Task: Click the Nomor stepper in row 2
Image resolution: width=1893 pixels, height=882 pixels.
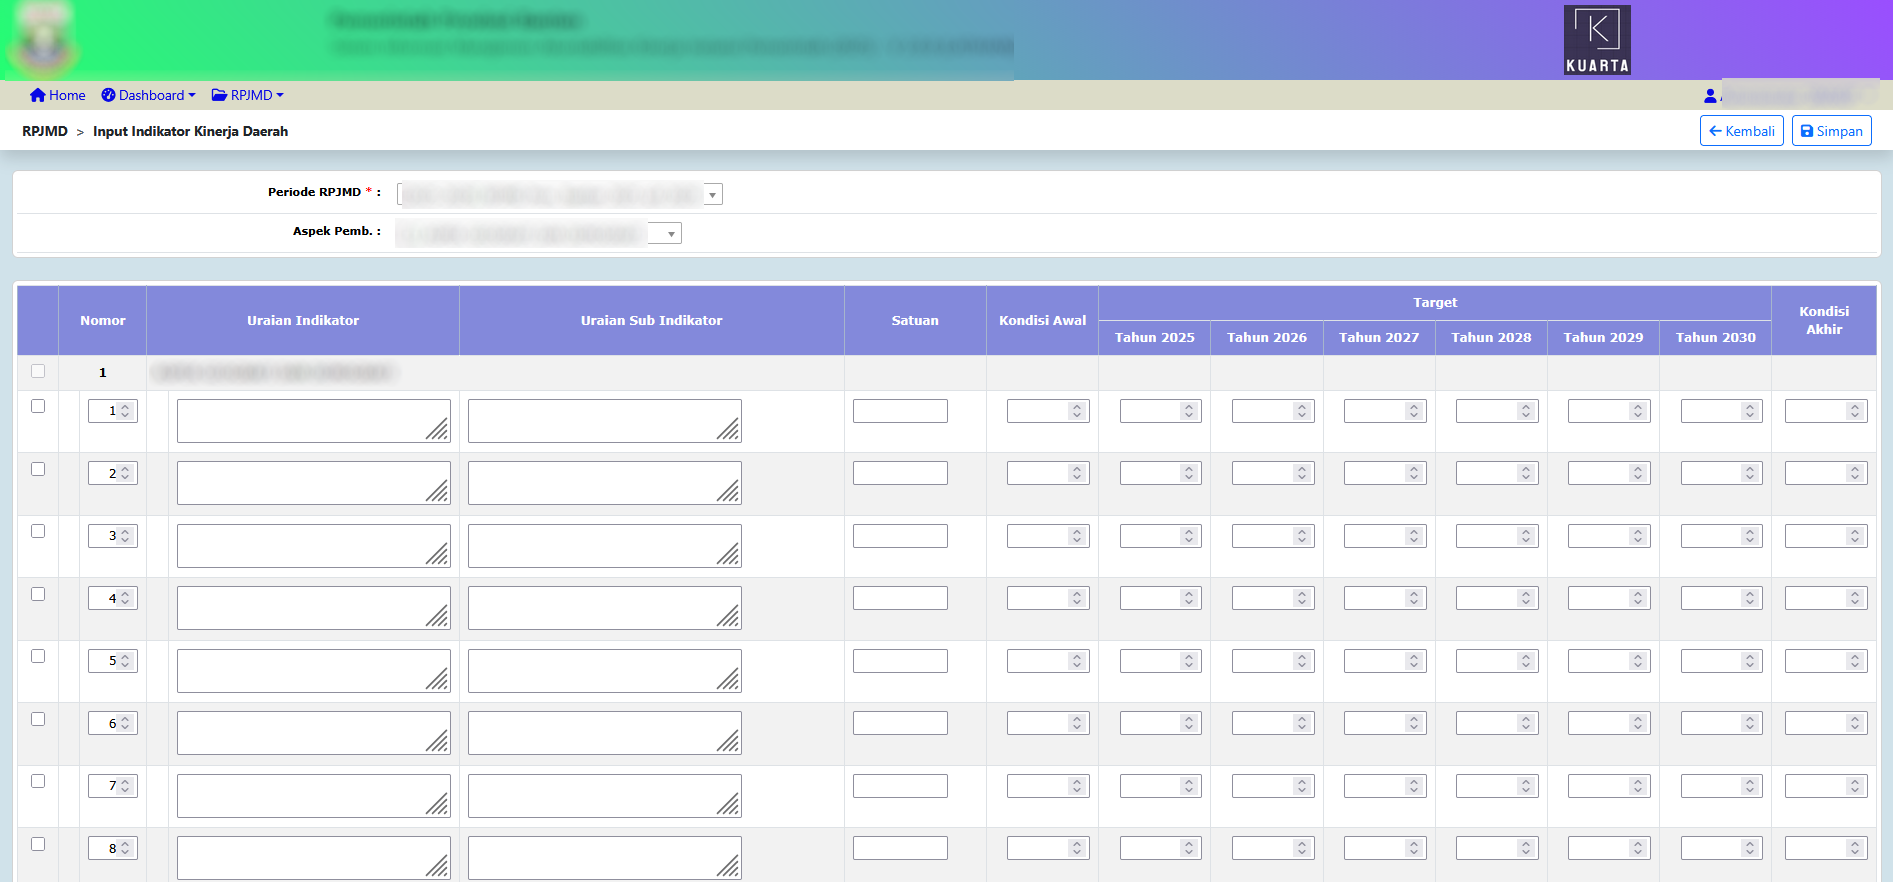Action: pos(112,473)
